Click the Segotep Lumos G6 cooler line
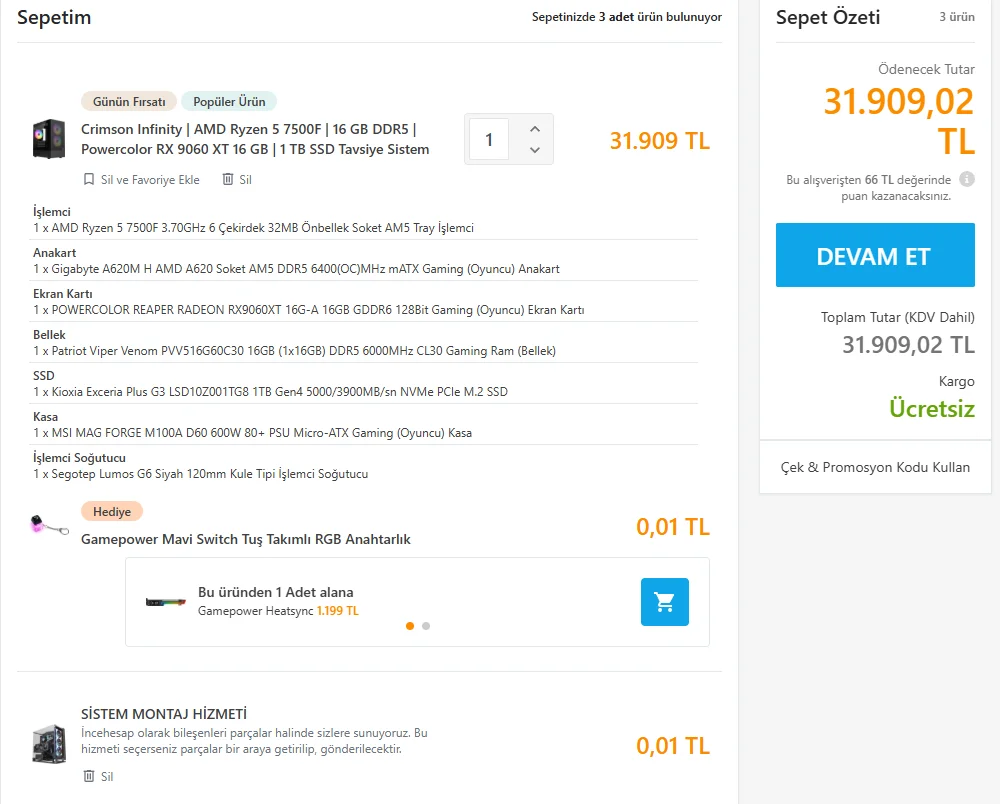The image size is (1000, 804). pyautogui.click(x=201, y=474)
